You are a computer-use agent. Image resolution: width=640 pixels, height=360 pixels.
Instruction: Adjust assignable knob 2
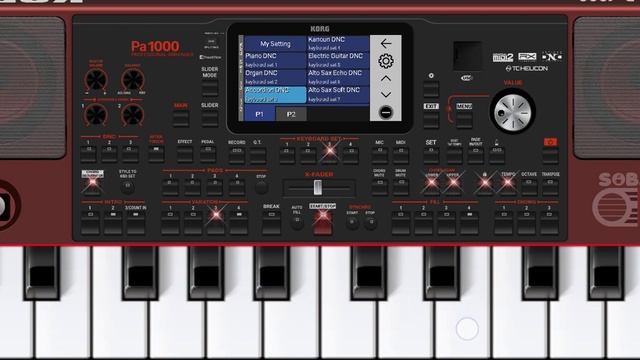(133, 115)
